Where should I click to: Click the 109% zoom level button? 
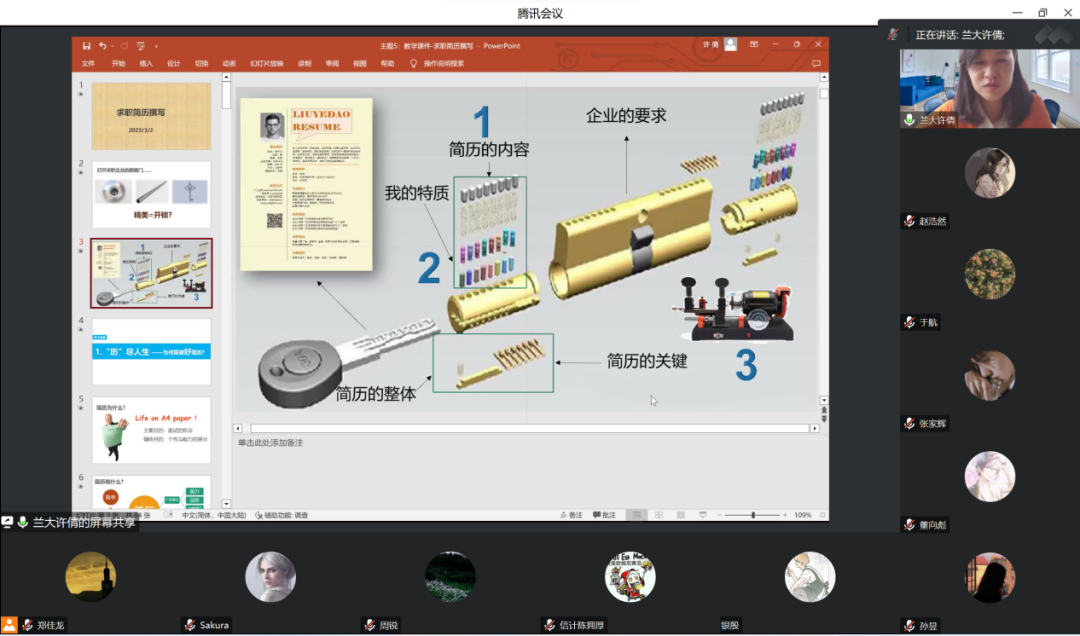[803, 515]
